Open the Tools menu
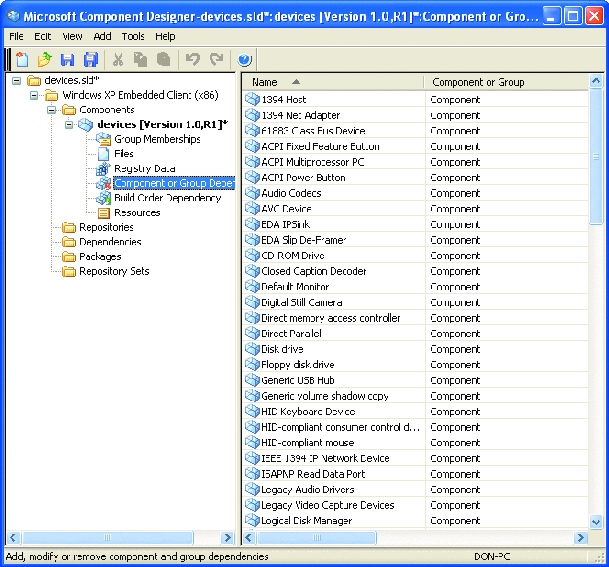The image size is (609, 567). point(133,37)
